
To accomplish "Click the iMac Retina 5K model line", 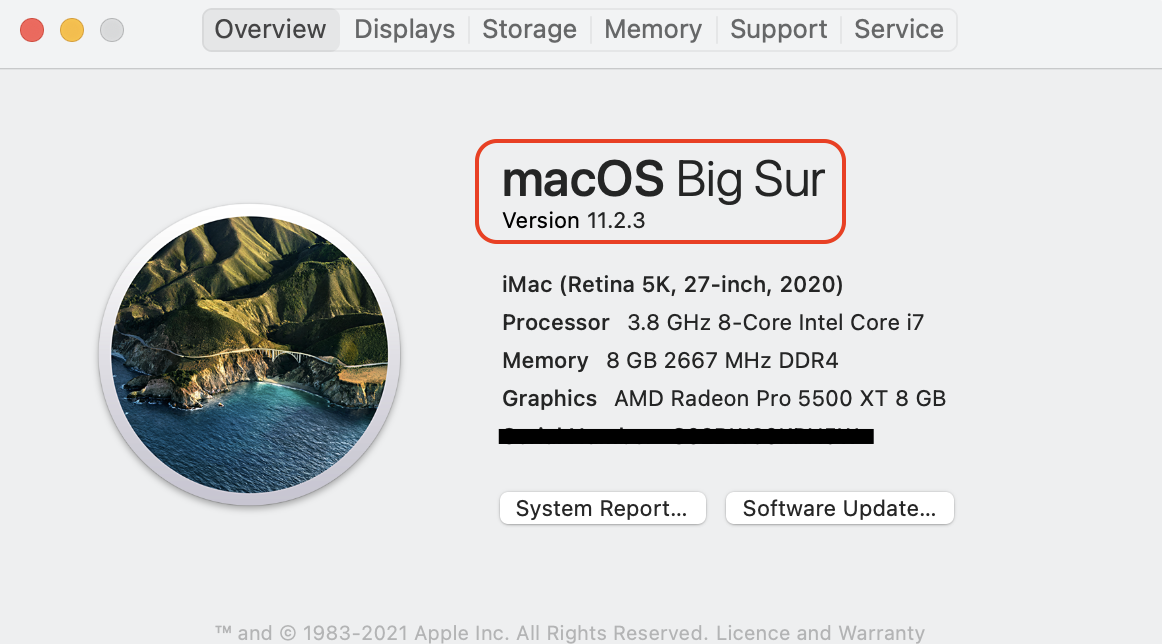I will click(672, 285).
